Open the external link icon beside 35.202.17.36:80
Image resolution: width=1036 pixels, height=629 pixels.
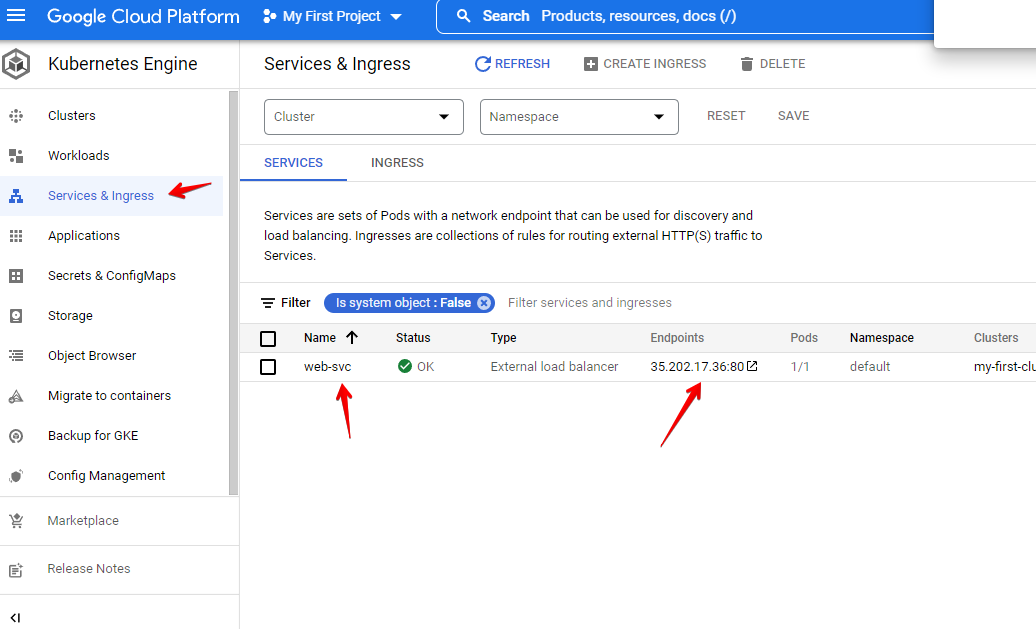(752, 366)
